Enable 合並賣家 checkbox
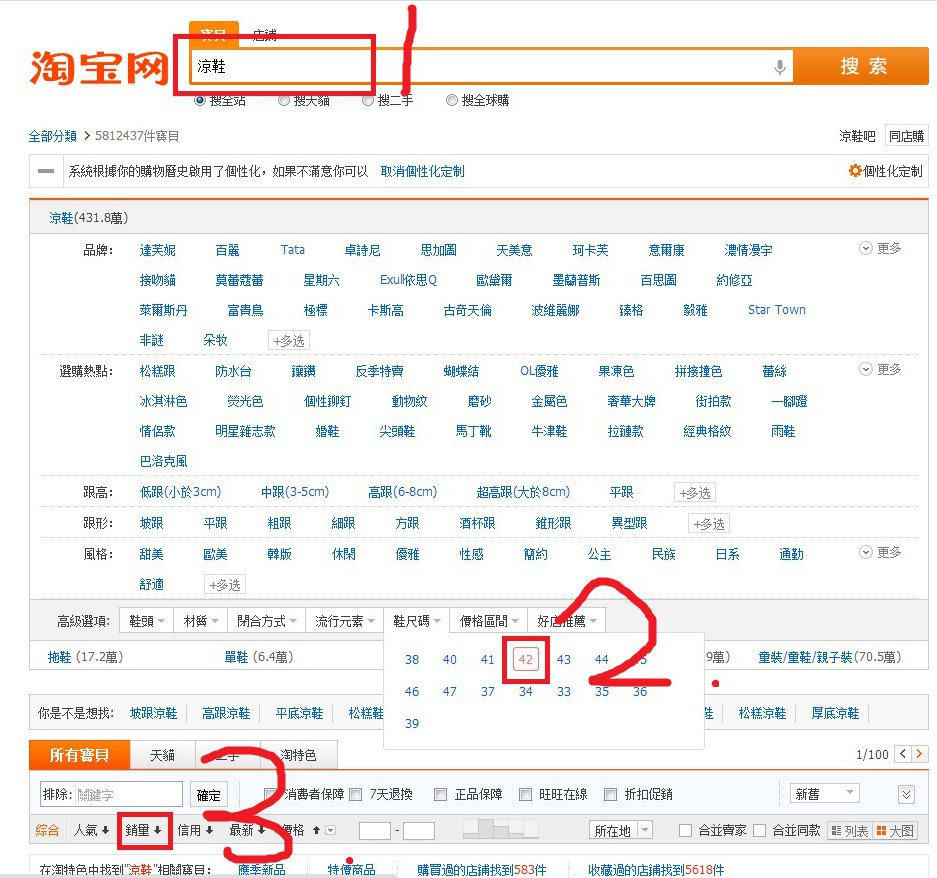Viewport: 937px width, 878px height. pos(685,831)
